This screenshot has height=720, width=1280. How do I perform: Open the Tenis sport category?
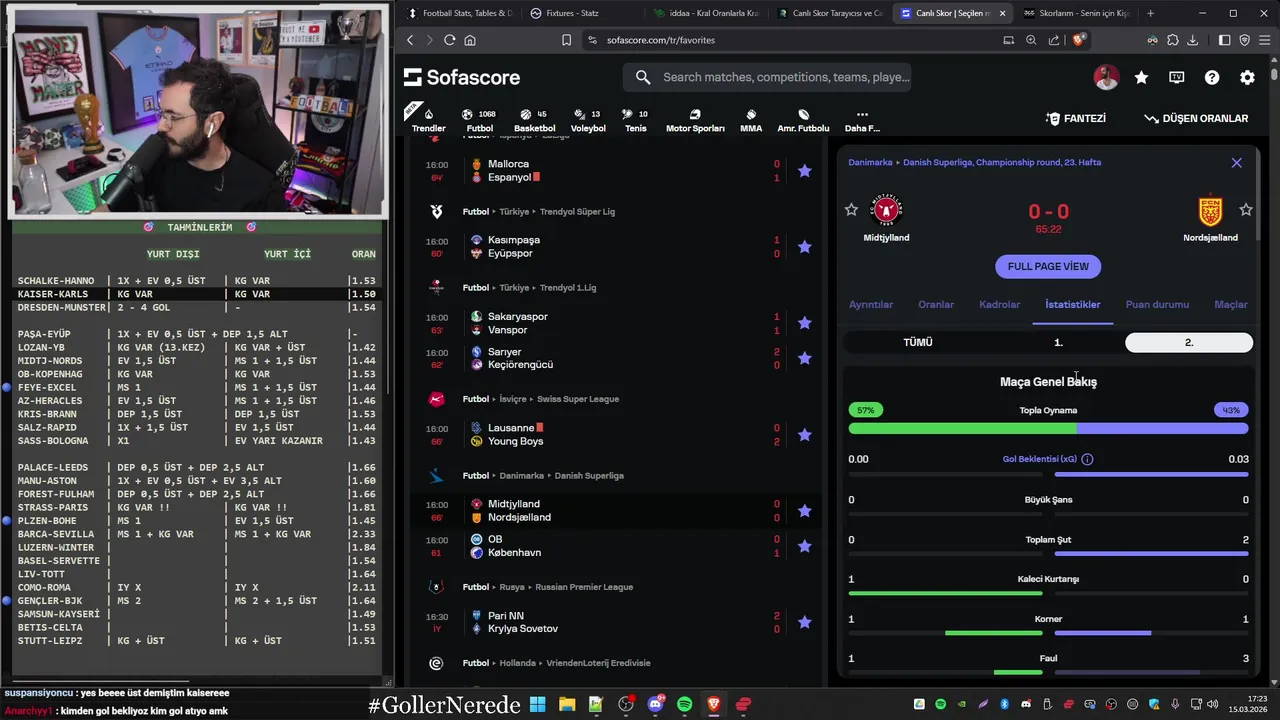pos(636,119)
